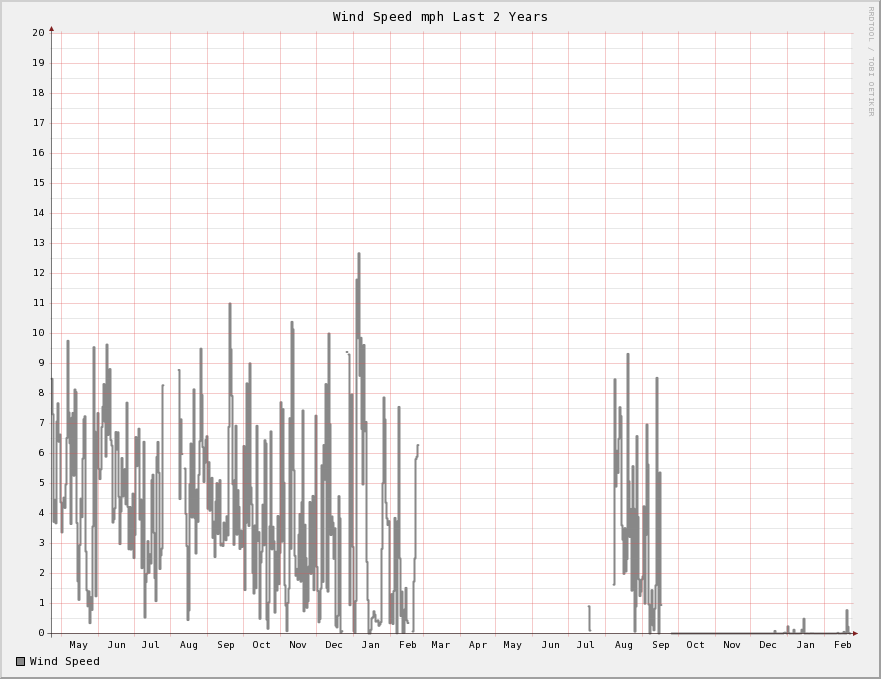Select the y-axis label 20
Screen dimensions: 881x679
tap(38, 33)
